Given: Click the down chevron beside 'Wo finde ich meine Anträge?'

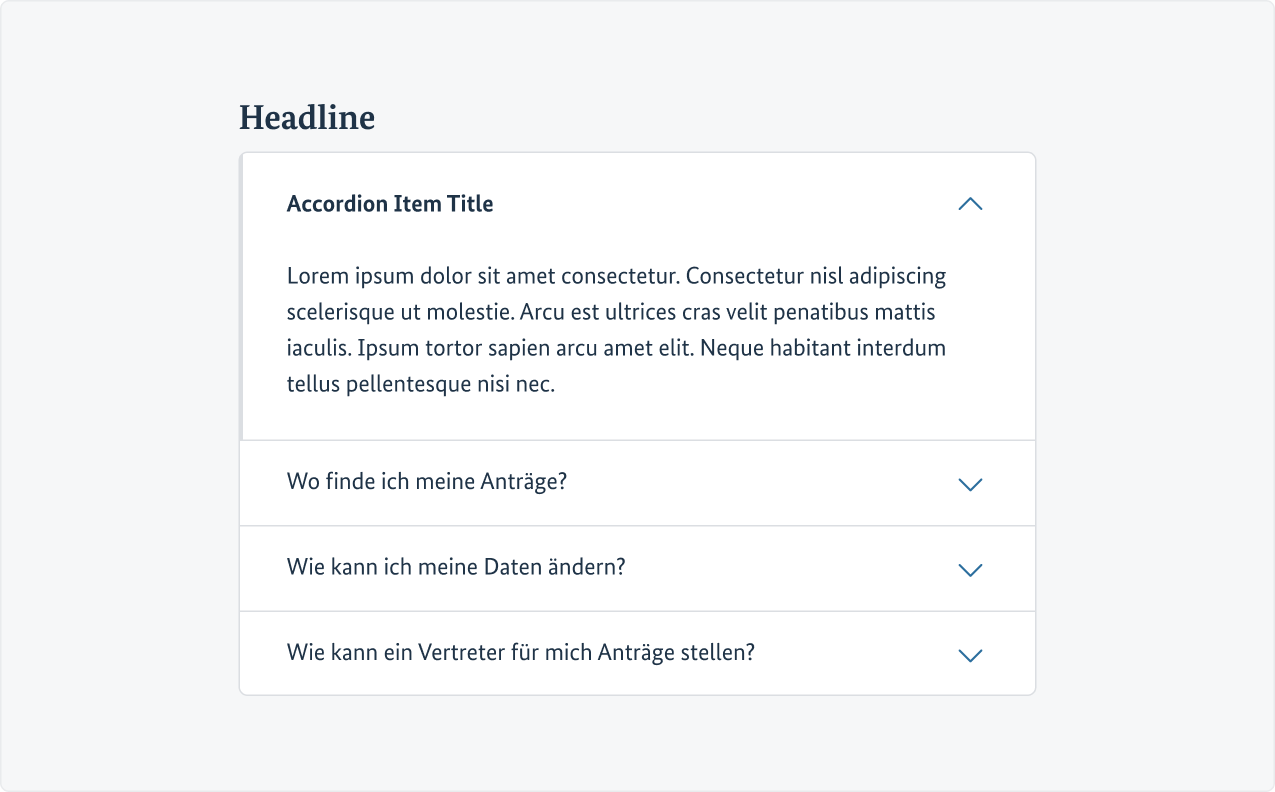Looking at the screenshot, I should click(x=970, y=484).
